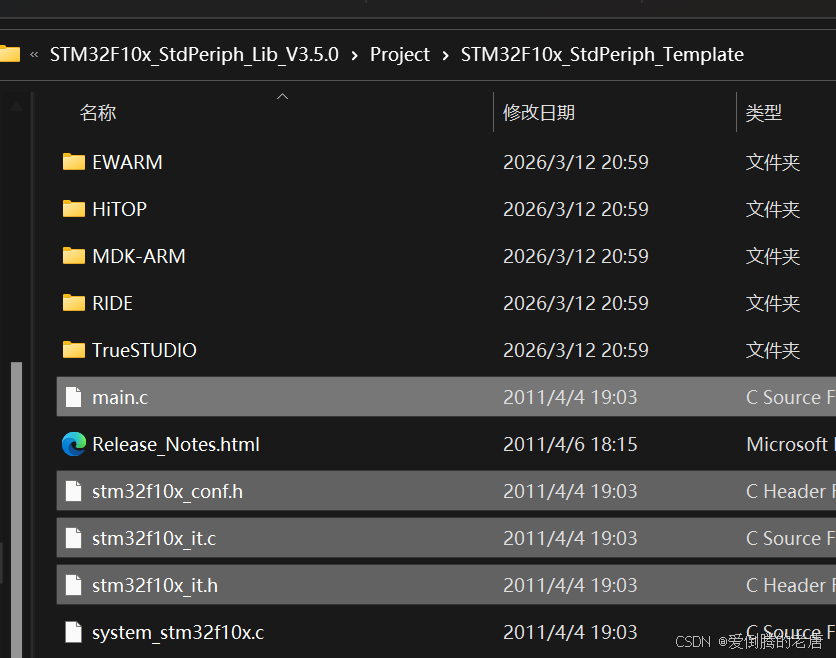This screenshot has width=836, height=658.
Task: Open dropdown arrow after STM32F10x_StdPeriph_Lib_V3.5.0
Action: [x=355, y=55]
